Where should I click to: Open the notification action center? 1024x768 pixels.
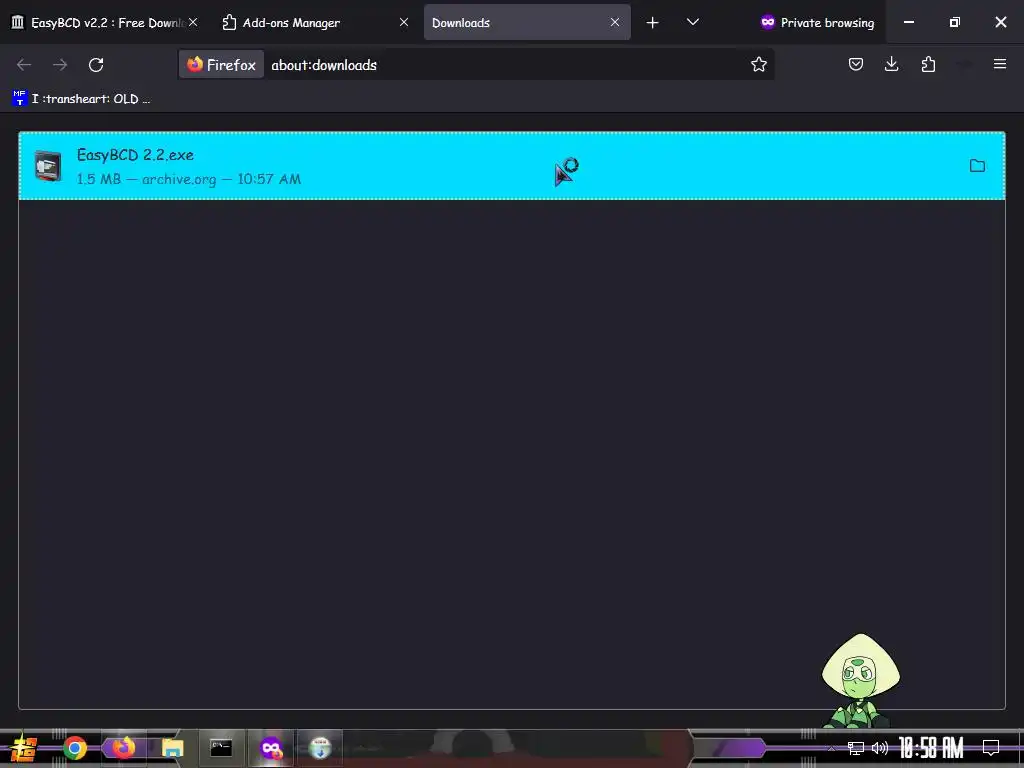[x=991, y=748]
